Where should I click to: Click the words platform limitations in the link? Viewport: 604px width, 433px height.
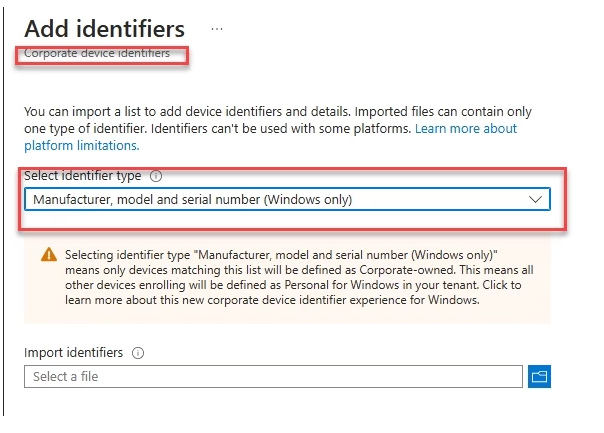(80, 145)
